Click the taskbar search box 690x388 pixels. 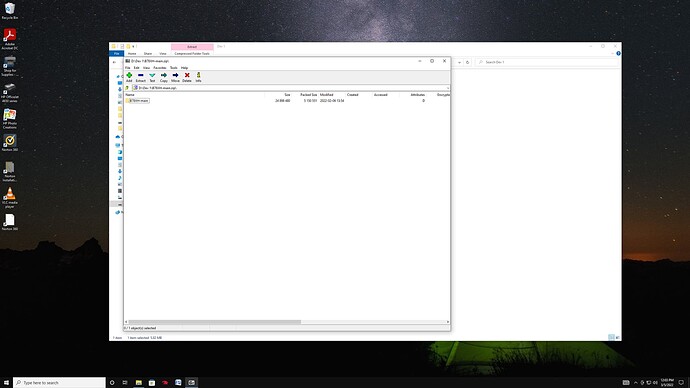pyautogui.click(x=59, y=383)
